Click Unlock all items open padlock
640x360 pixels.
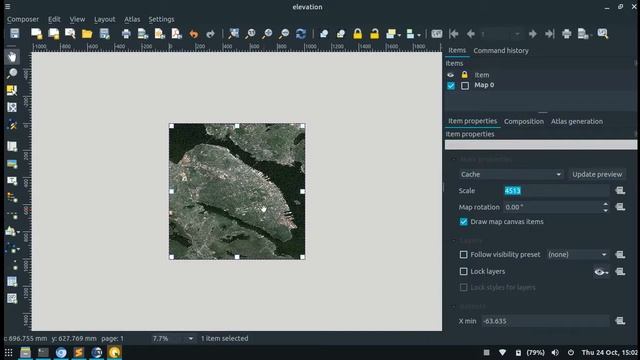[374, 33]
